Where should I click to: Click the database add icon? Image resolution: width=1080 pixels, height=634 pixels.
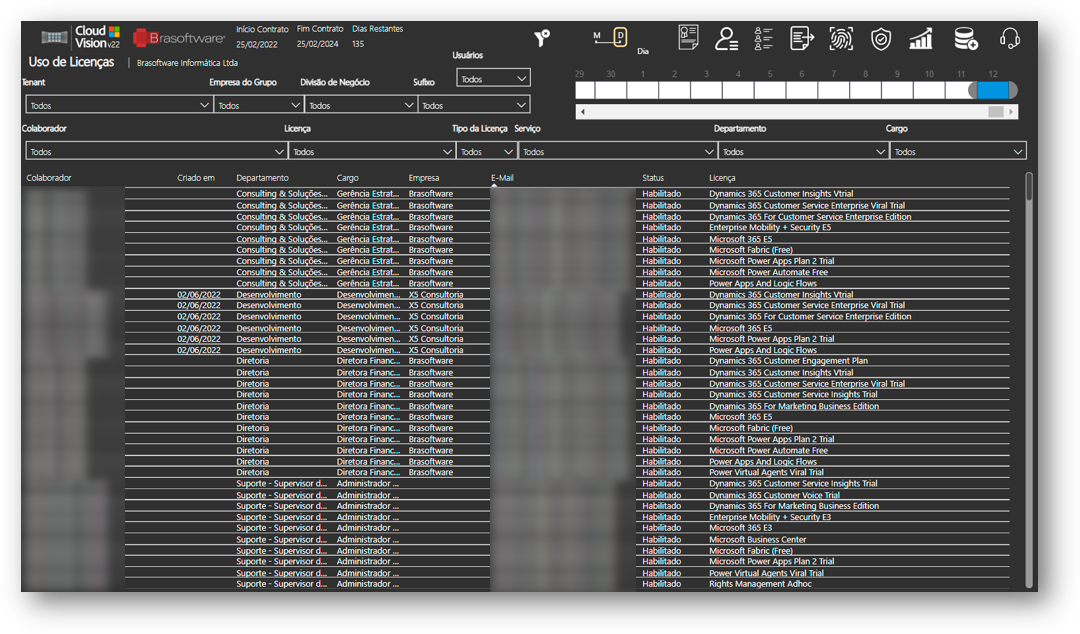point(966,39)
